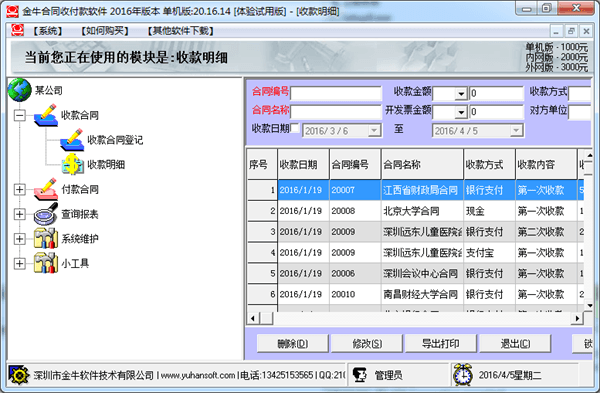600x393 pixels.
Task: Click the 小工具 tools icon
Action: coord(46,263)
